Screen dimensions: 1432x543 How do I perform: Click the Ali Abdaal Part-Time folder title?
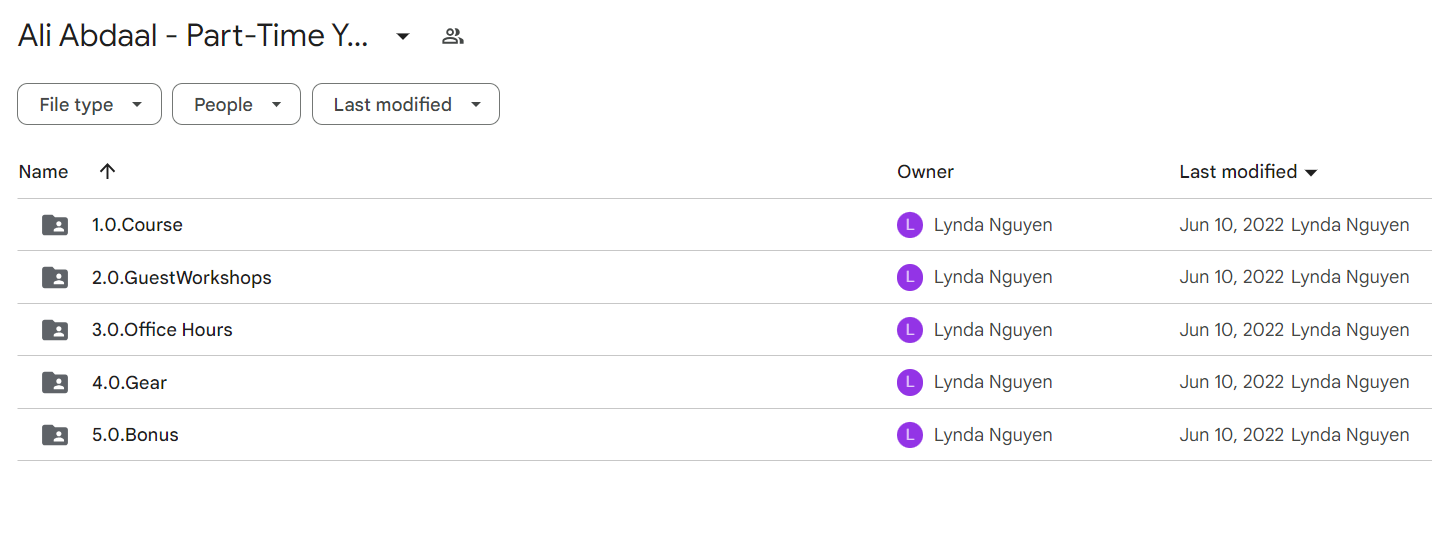pyautogui.click(x=194, y=36)
